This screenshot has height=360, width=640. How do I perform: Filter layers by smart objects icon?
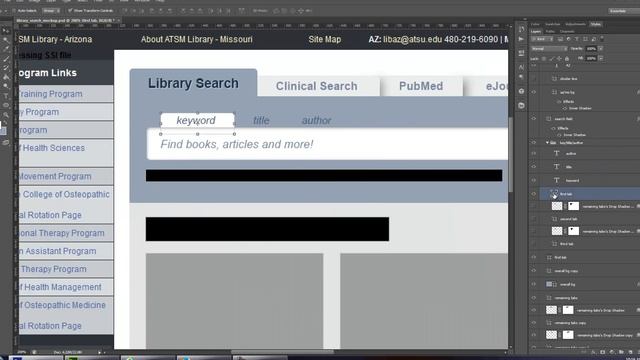tap(593, 39)
